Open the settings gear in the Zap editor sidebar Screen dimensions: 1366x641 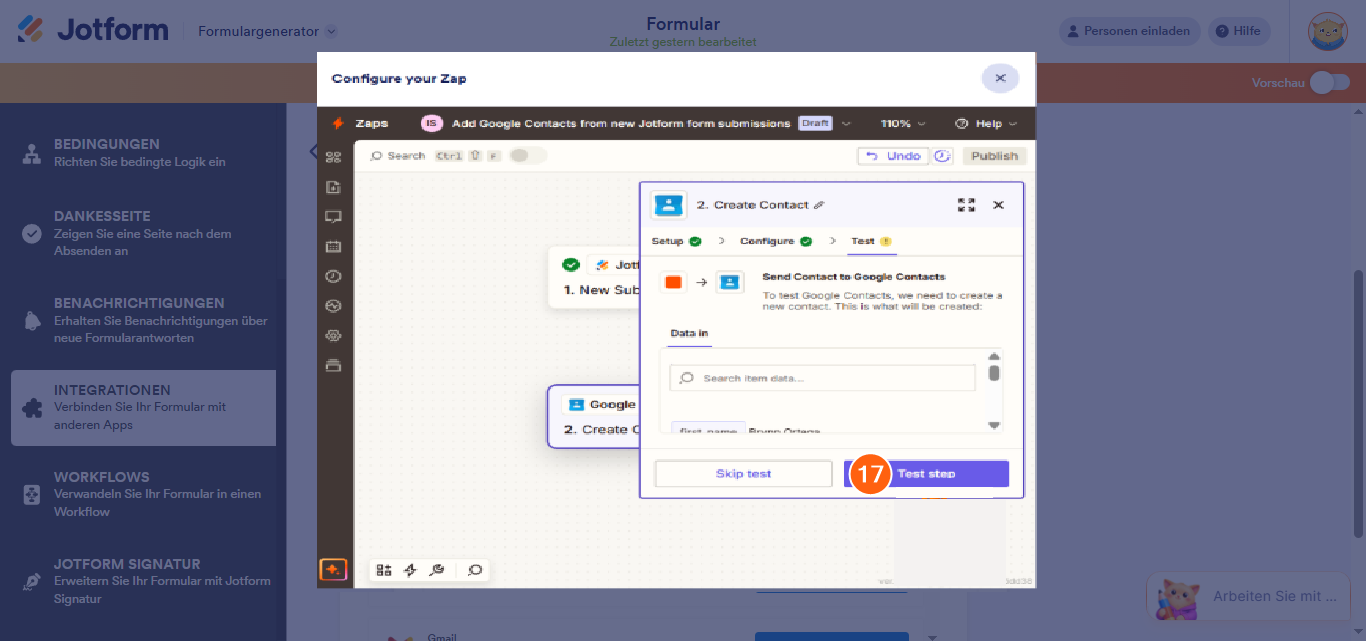click(333, 336)
